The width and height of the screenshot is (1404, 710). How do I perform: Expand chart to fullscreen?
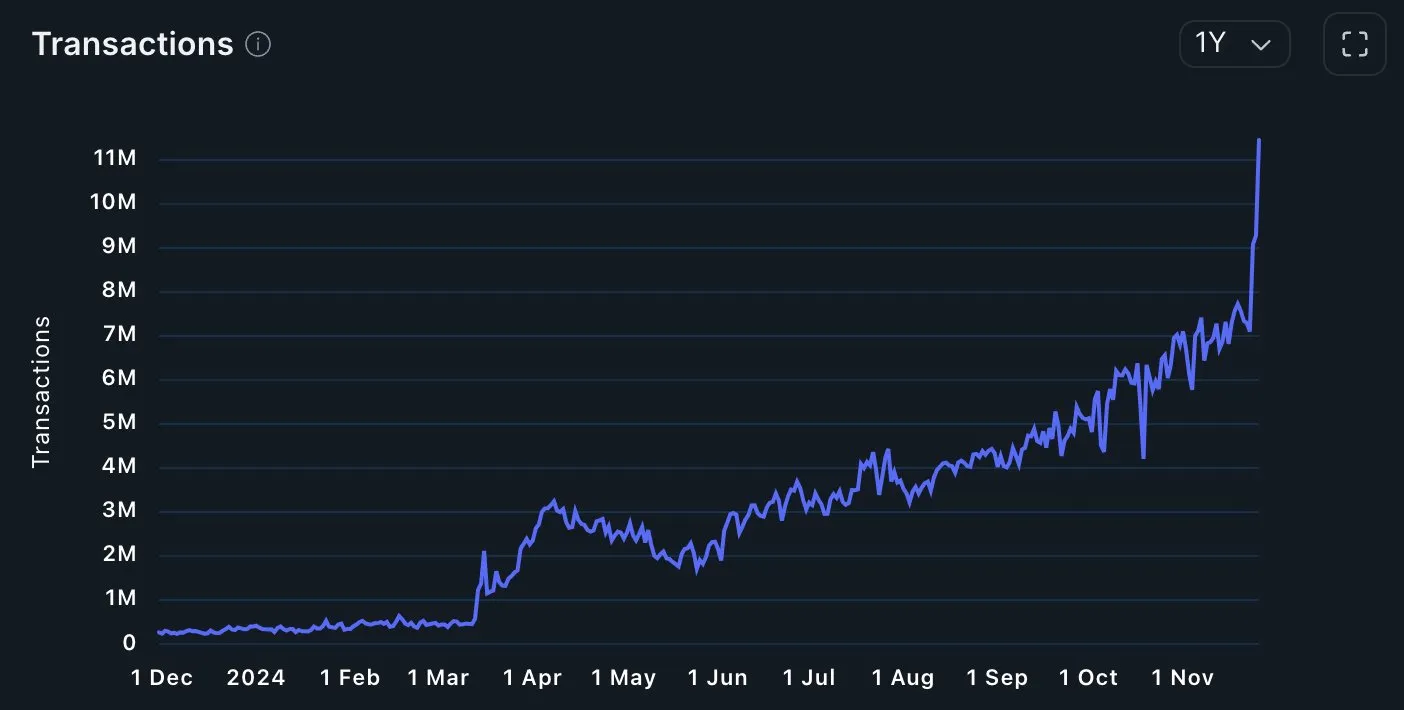[1354, 44]
